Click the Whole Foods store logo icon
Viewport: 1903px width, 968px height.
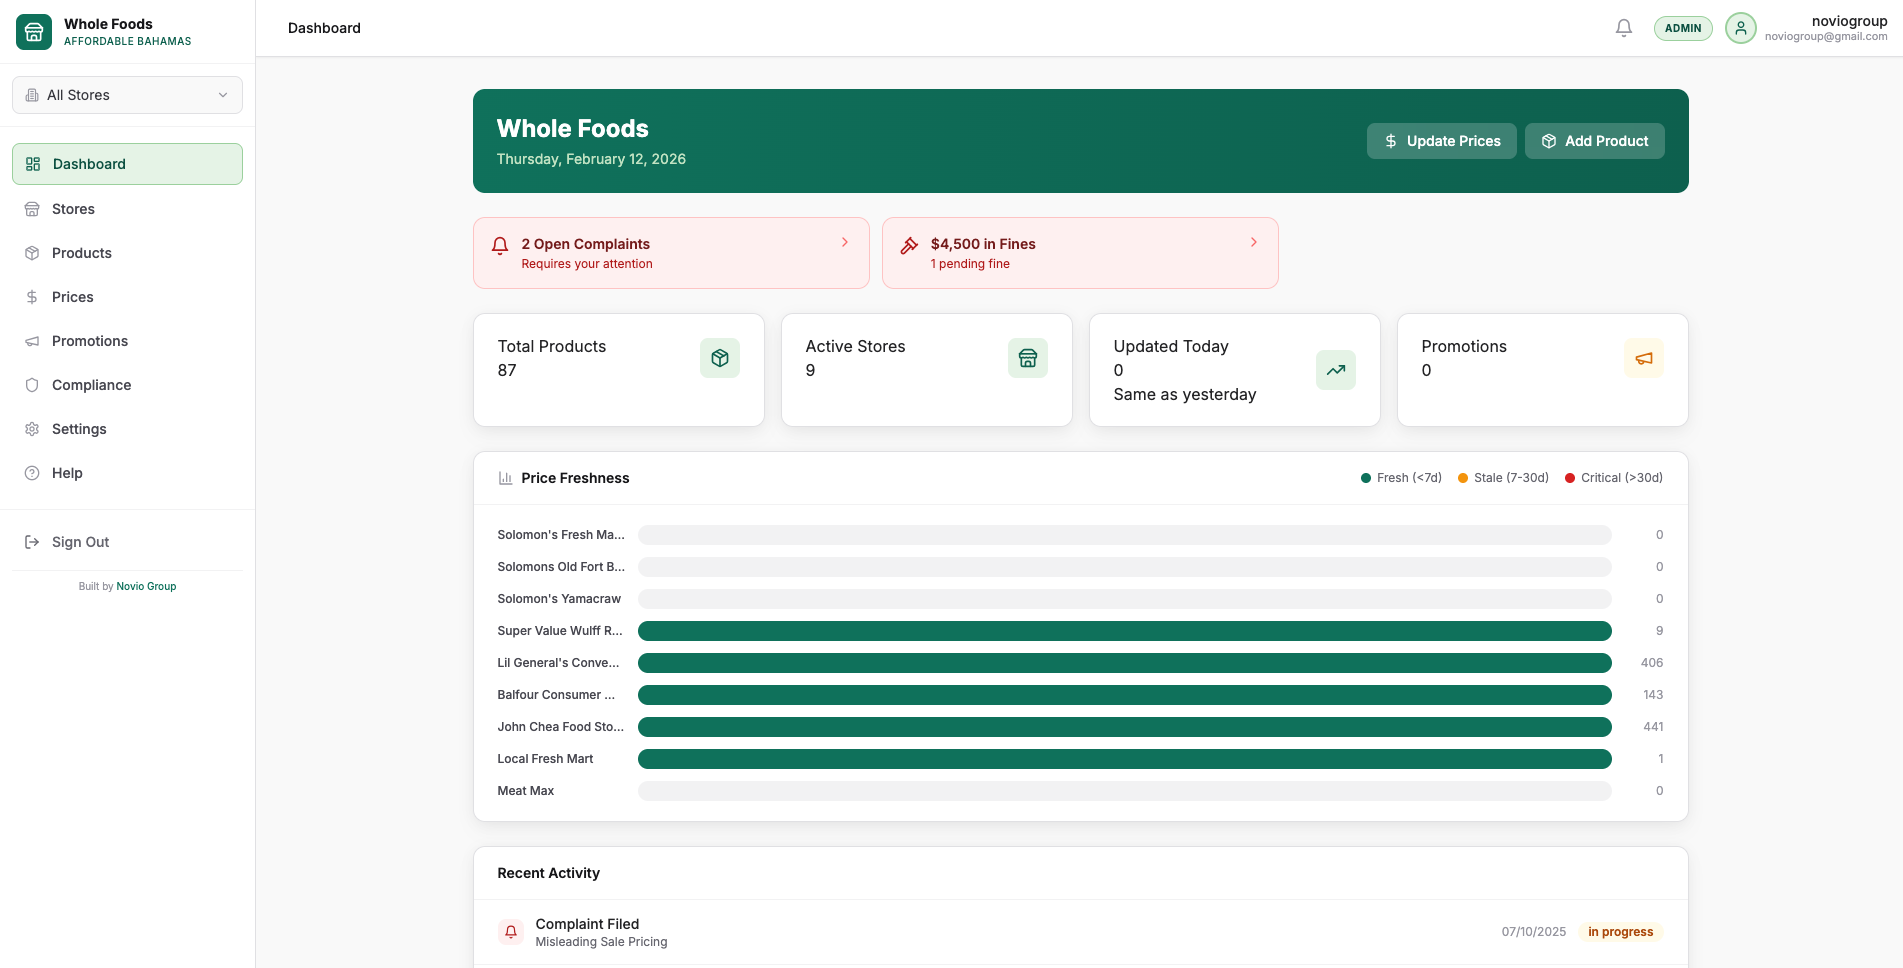click(x=33, y=31)
